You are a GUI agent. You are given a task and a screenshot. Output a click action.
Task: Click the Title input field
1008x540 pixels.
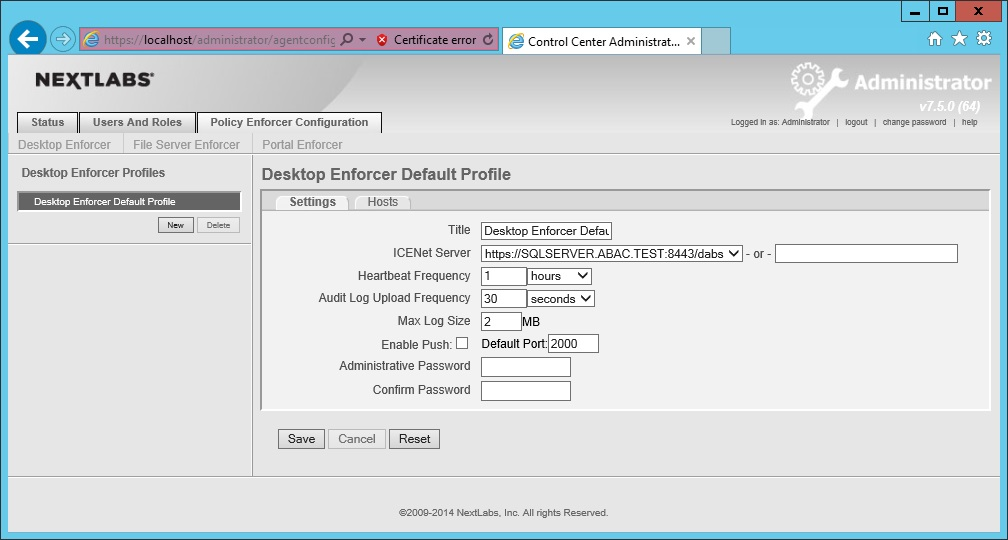point(546,231)
